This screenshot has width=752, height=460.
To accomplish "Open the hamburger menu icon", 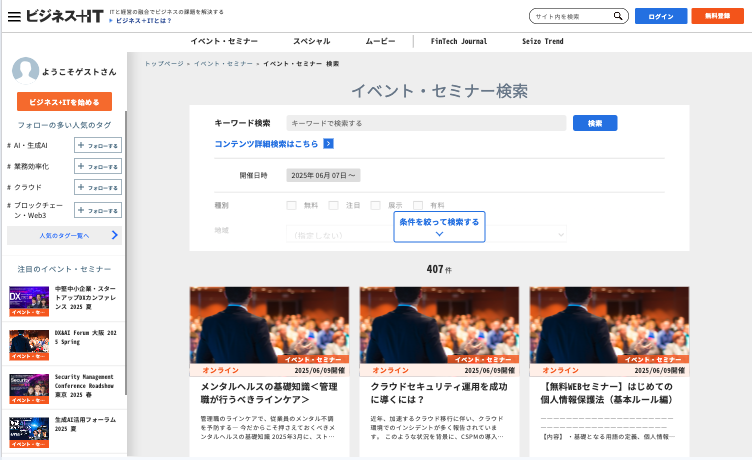I will coord(14,16).
